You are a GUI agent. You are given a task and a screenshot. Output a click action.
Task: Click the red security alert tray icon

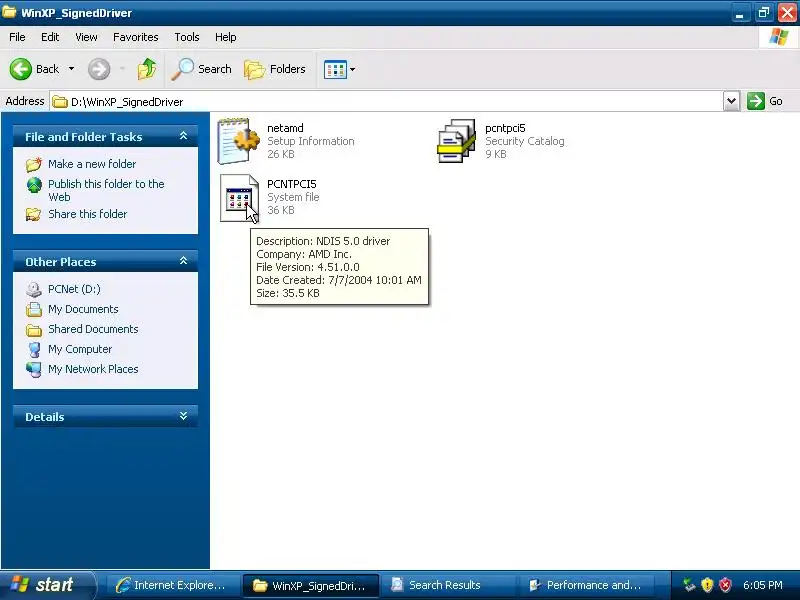tap(725, 585)
